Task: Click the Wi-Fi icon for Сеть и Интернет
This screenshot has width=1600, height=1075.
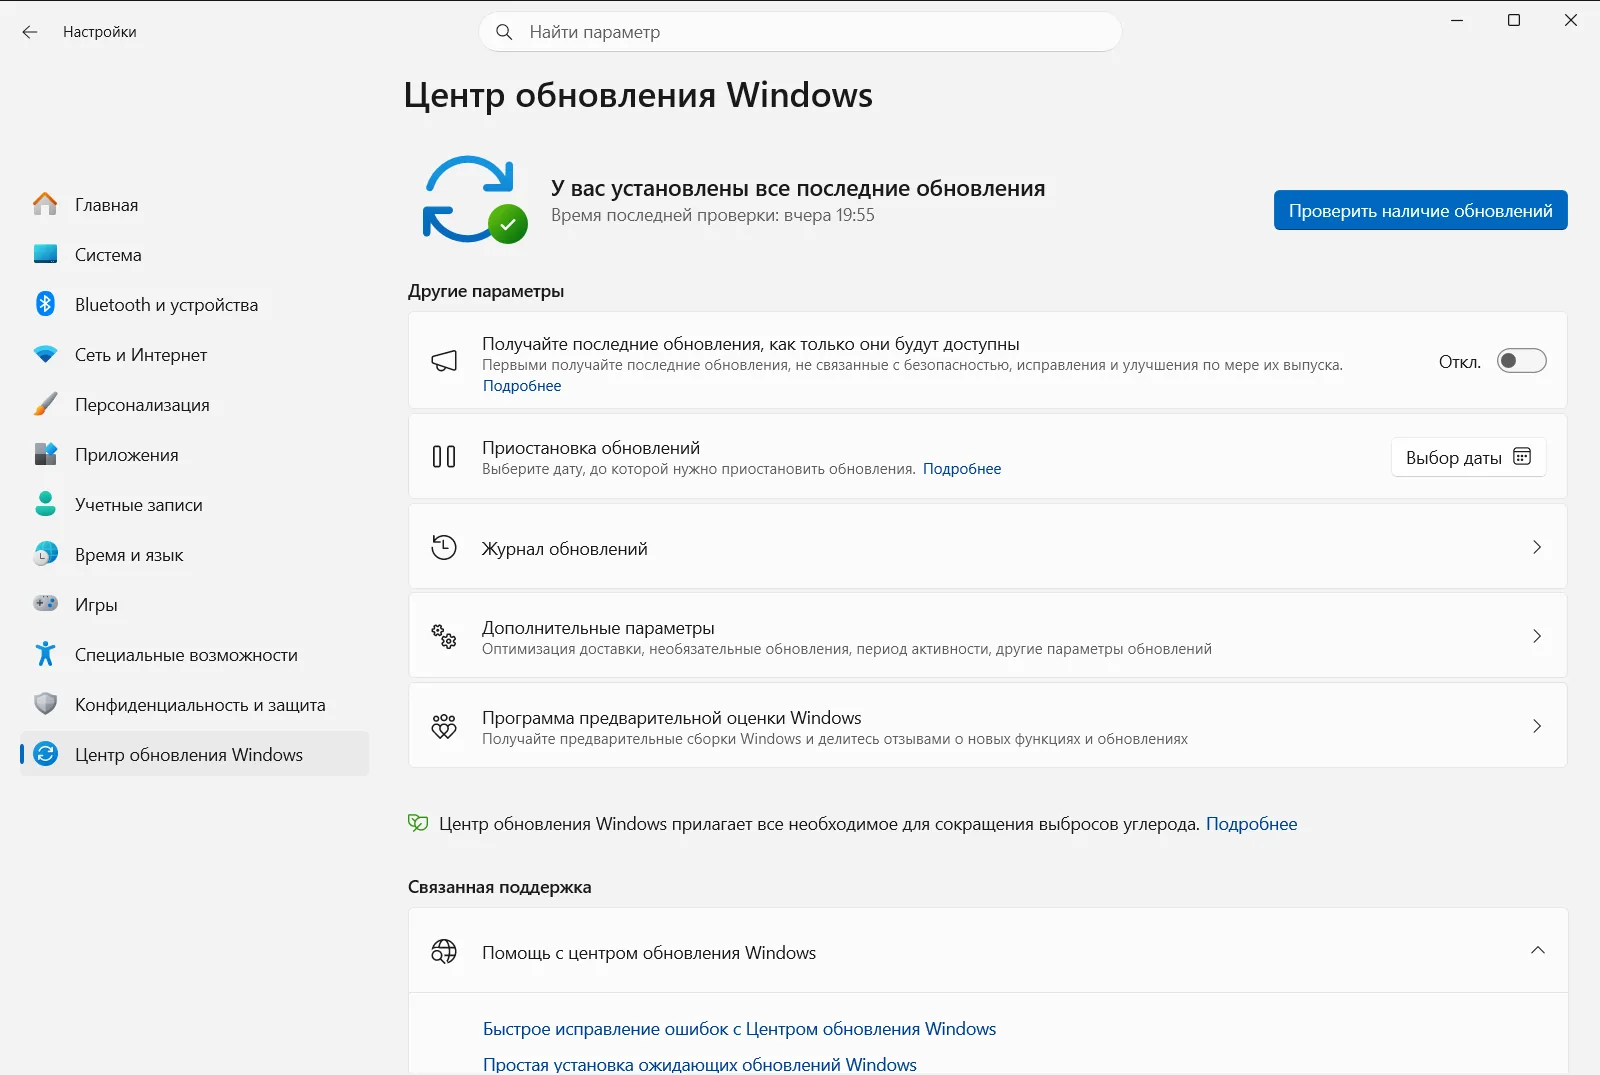Action: point(45,354)
